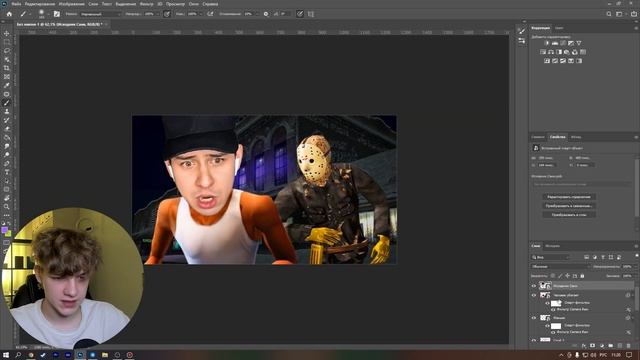Hide the Исходник Саня layer
The width and height of the screenshot is (640, 360).
[534, 286]
